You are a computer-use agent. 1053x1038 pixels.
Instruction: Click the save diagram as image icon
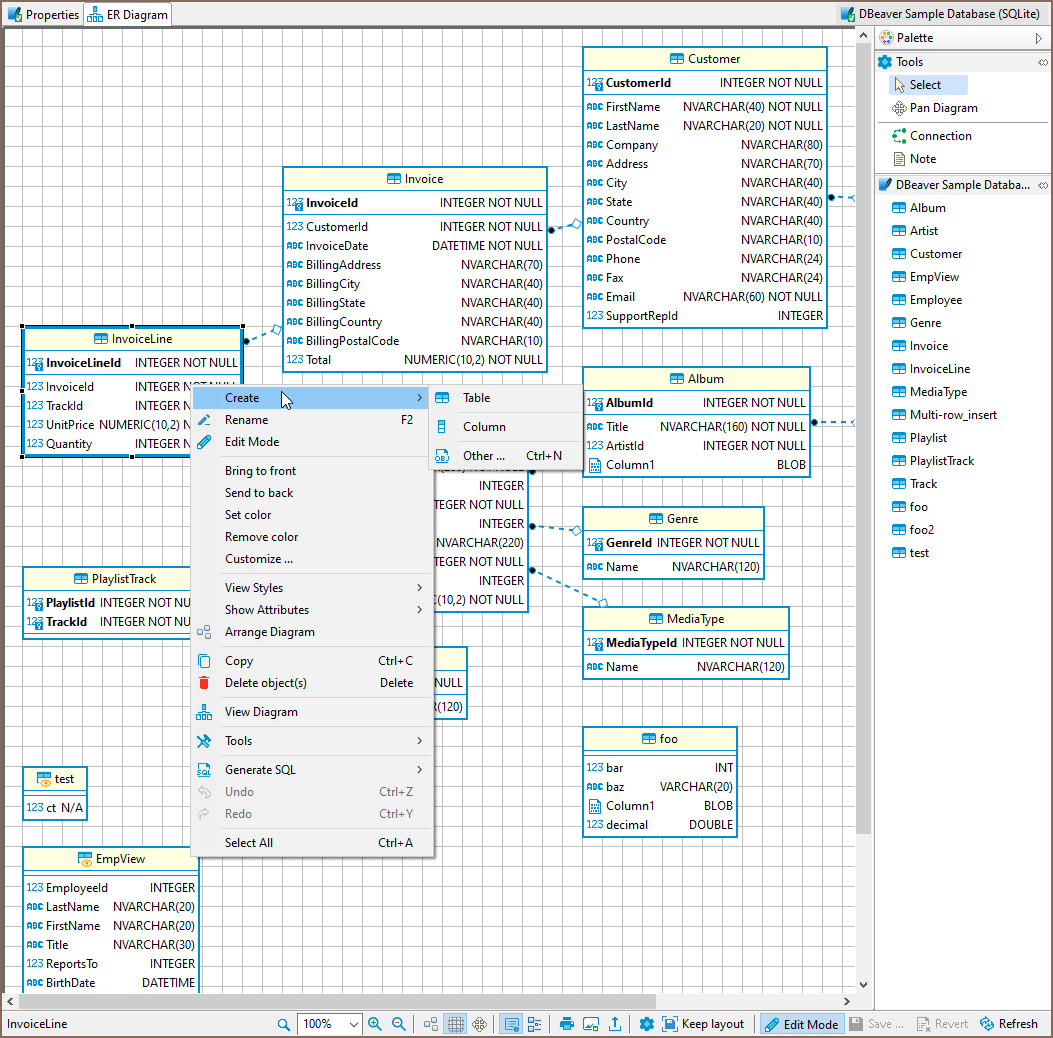coord(591,1024)
